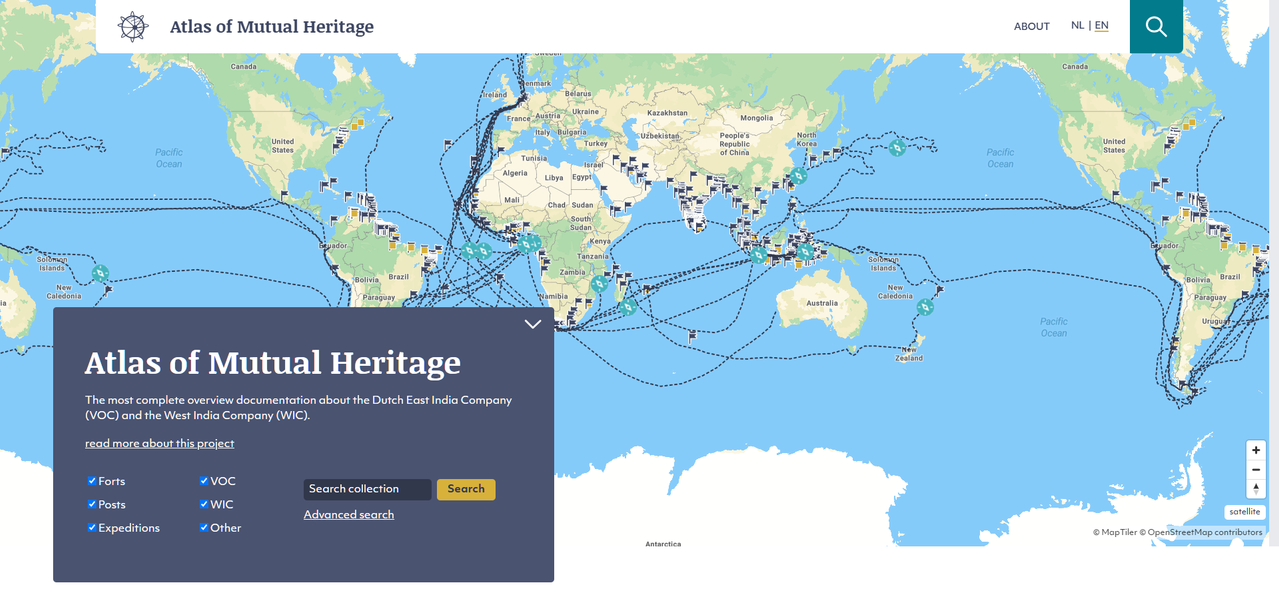Focus the Search collection input field
Screen dimensions: 1279x607
[368, 489]
